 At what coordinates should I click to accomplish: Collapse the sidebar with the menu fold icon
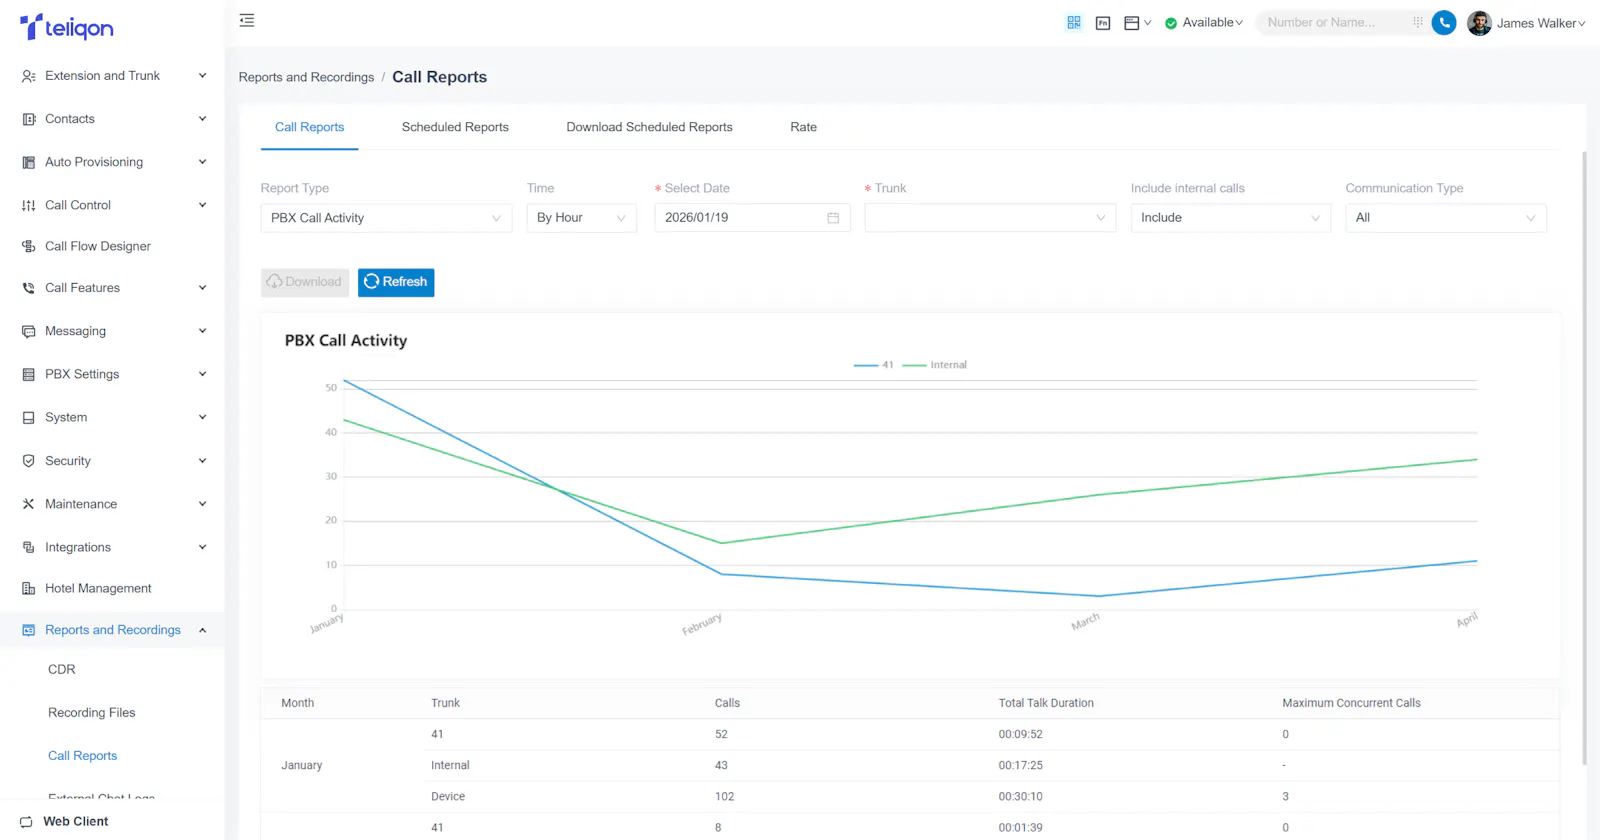click(247, 21)
